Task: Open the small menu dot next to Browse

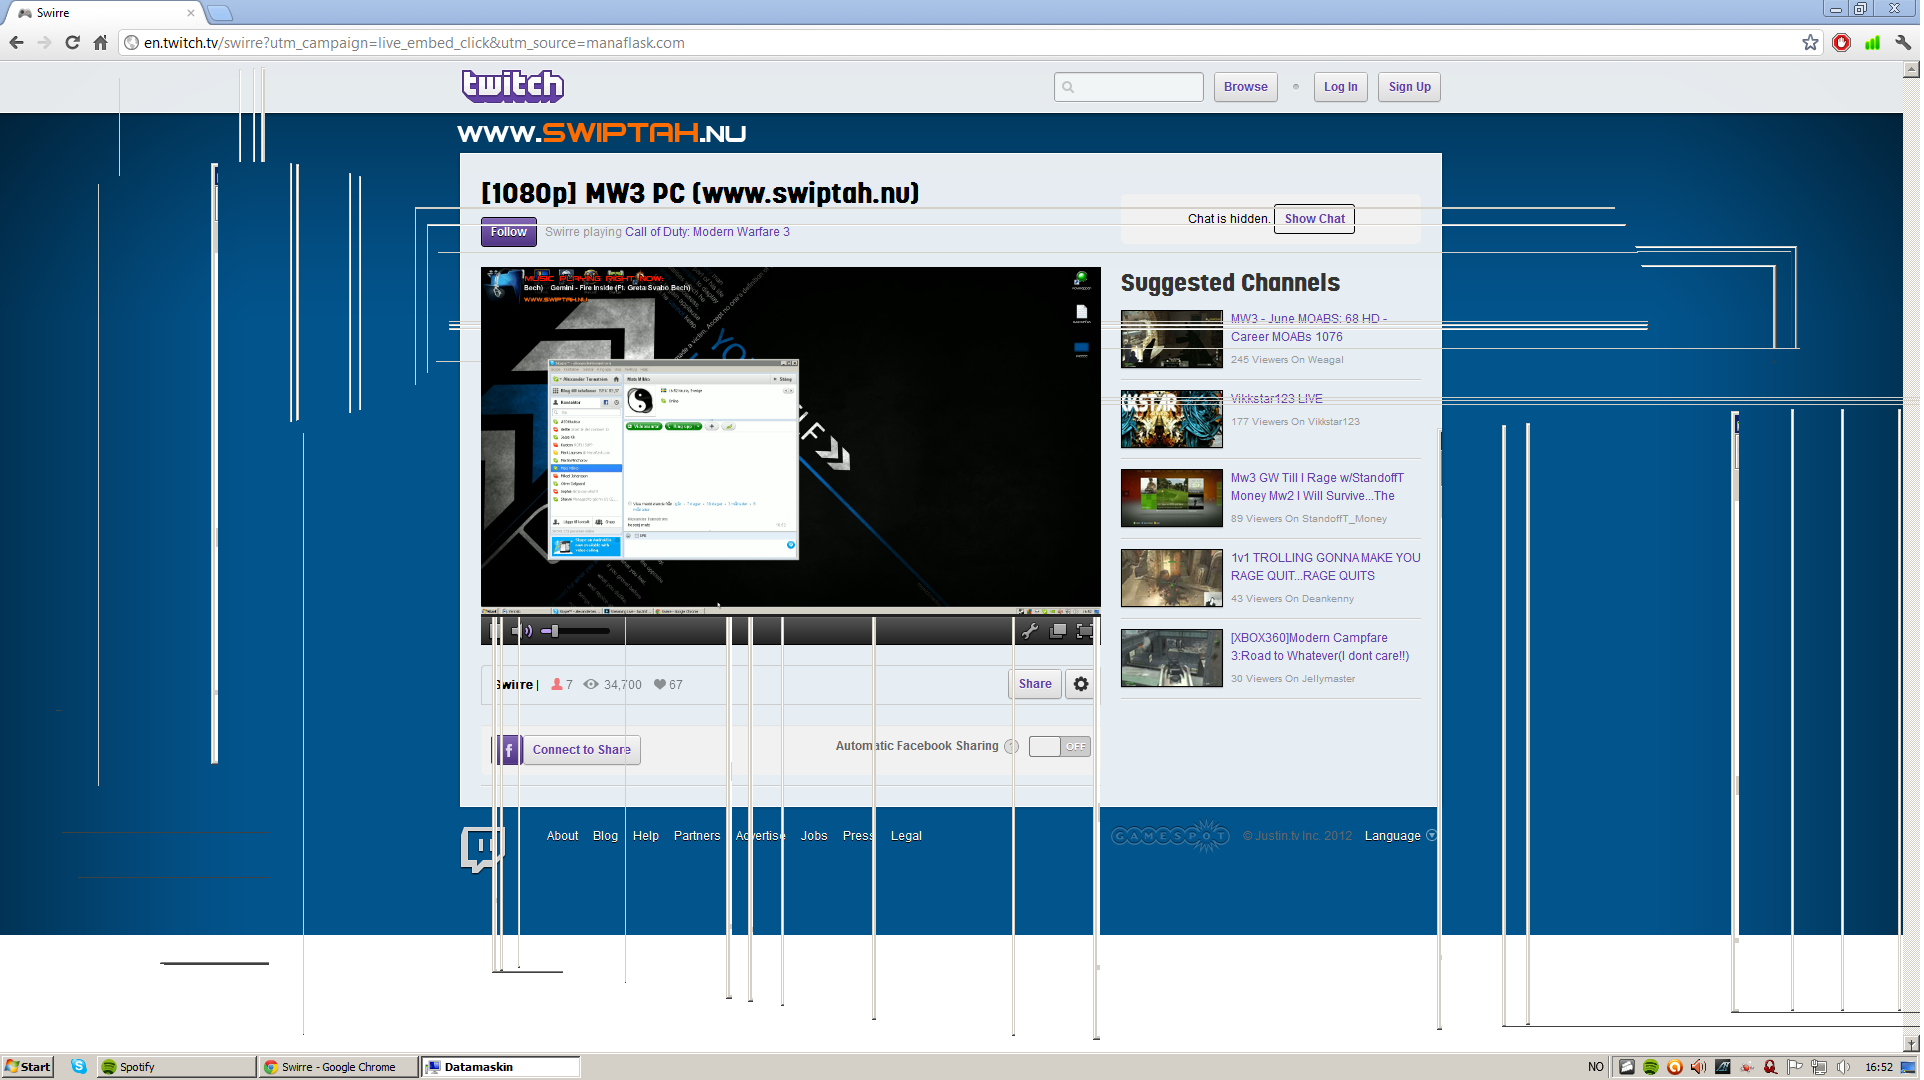Action: (1296, 87)
